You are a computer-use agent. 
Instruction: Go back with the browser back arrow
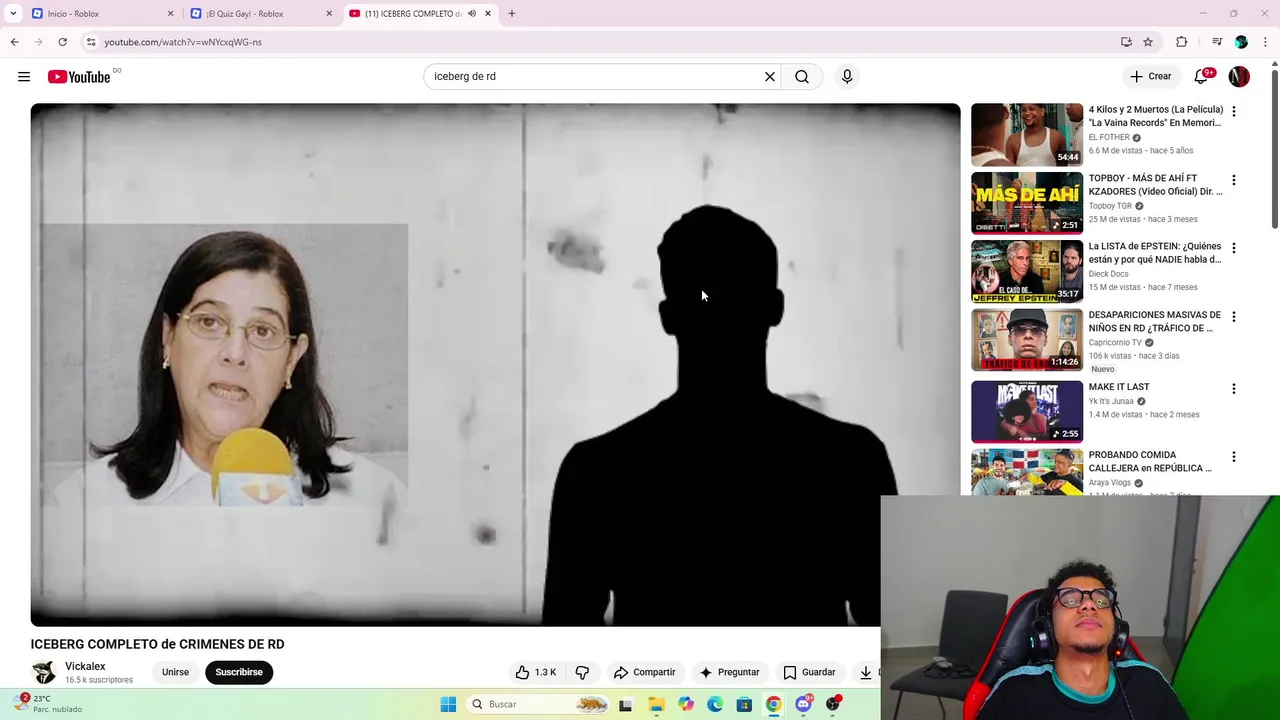point(14,42)
